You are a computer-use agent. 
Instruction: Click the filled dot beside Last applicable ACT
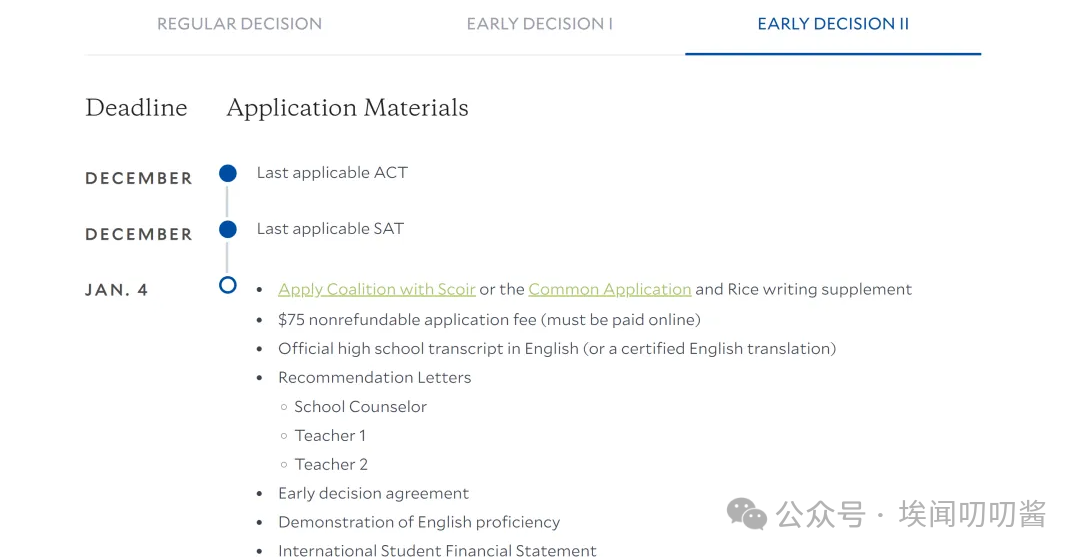coord(228,173)
